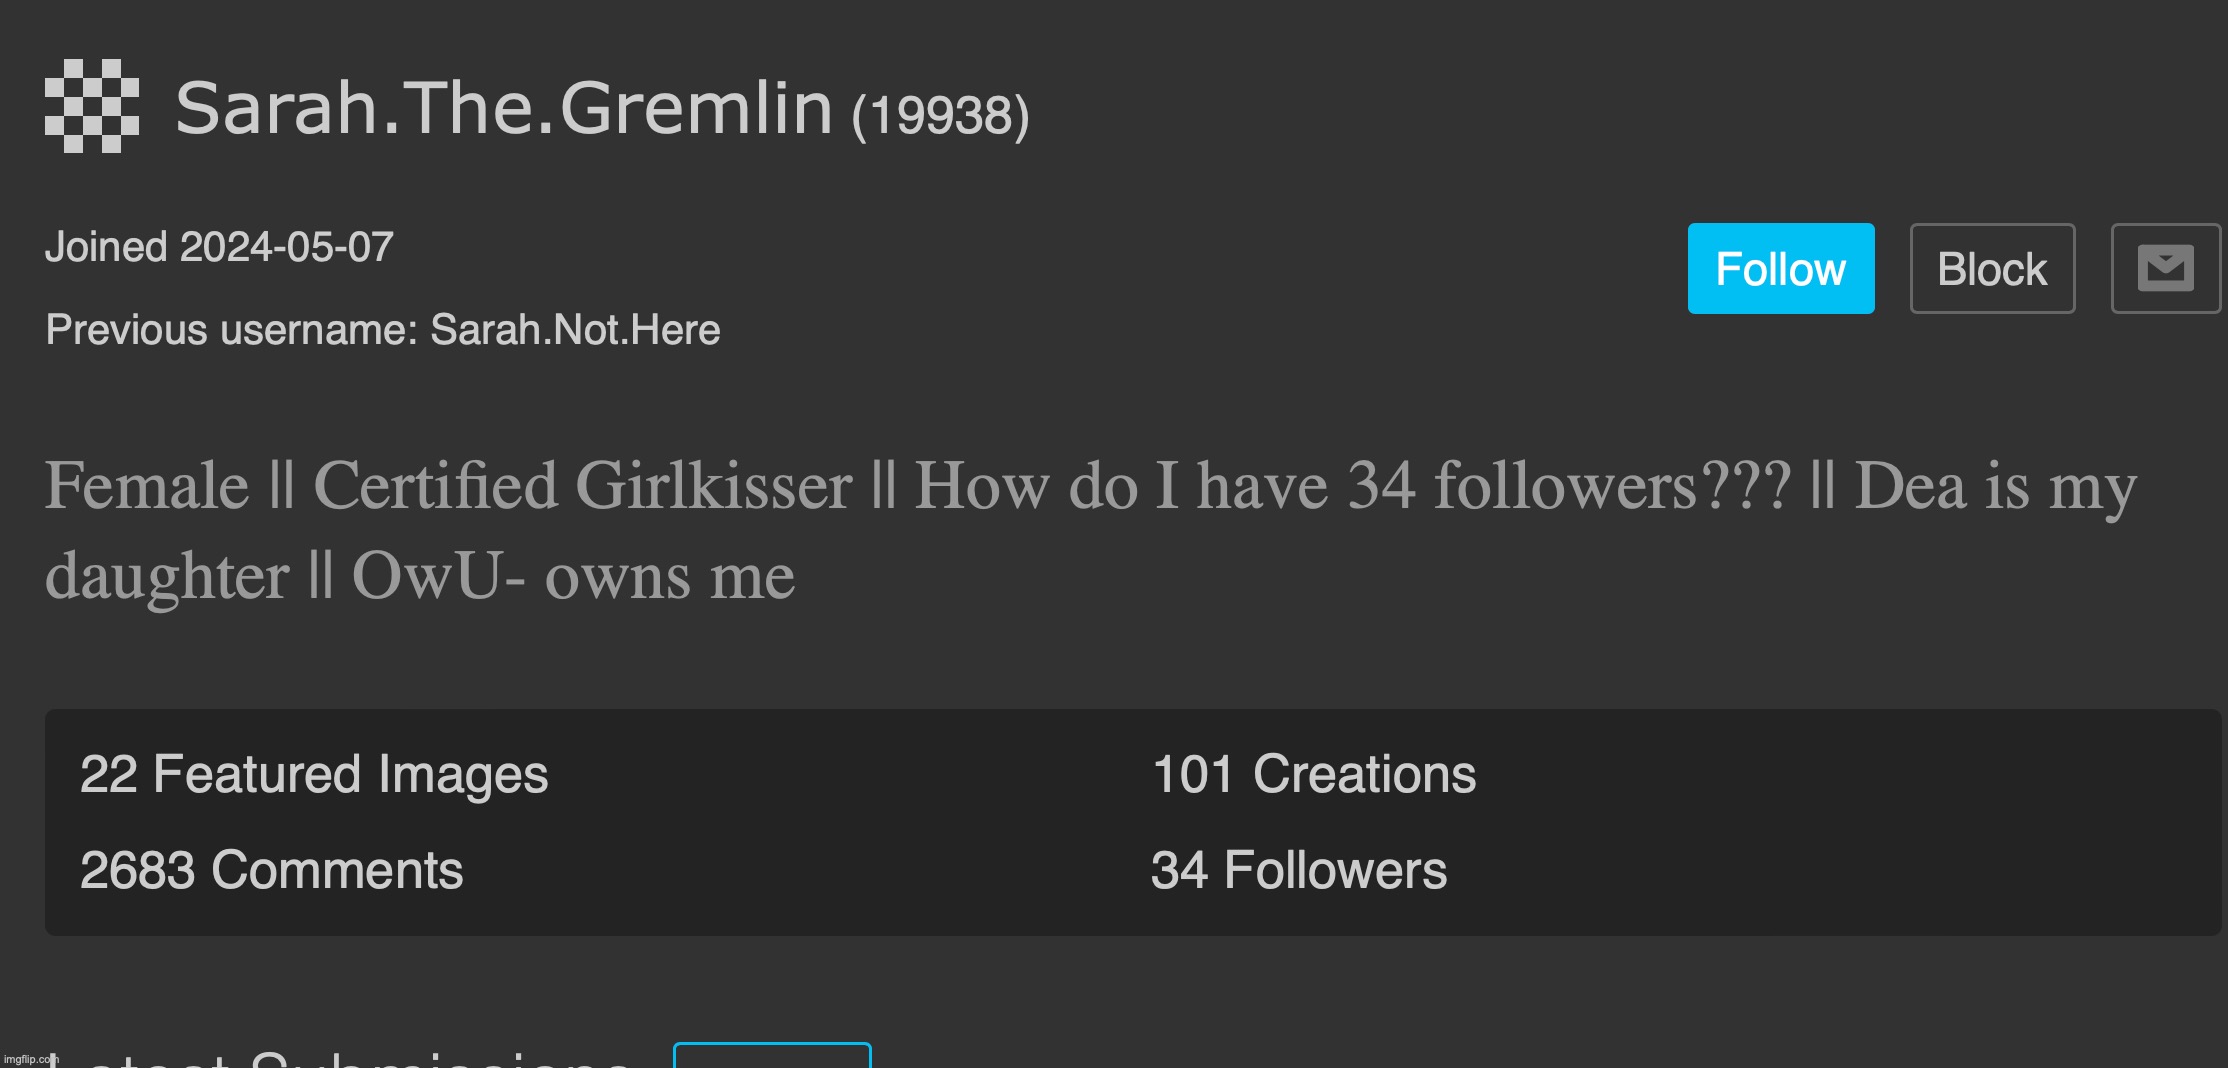
Task: Click the word Female in the bio
Action: (x=147, y=486)
